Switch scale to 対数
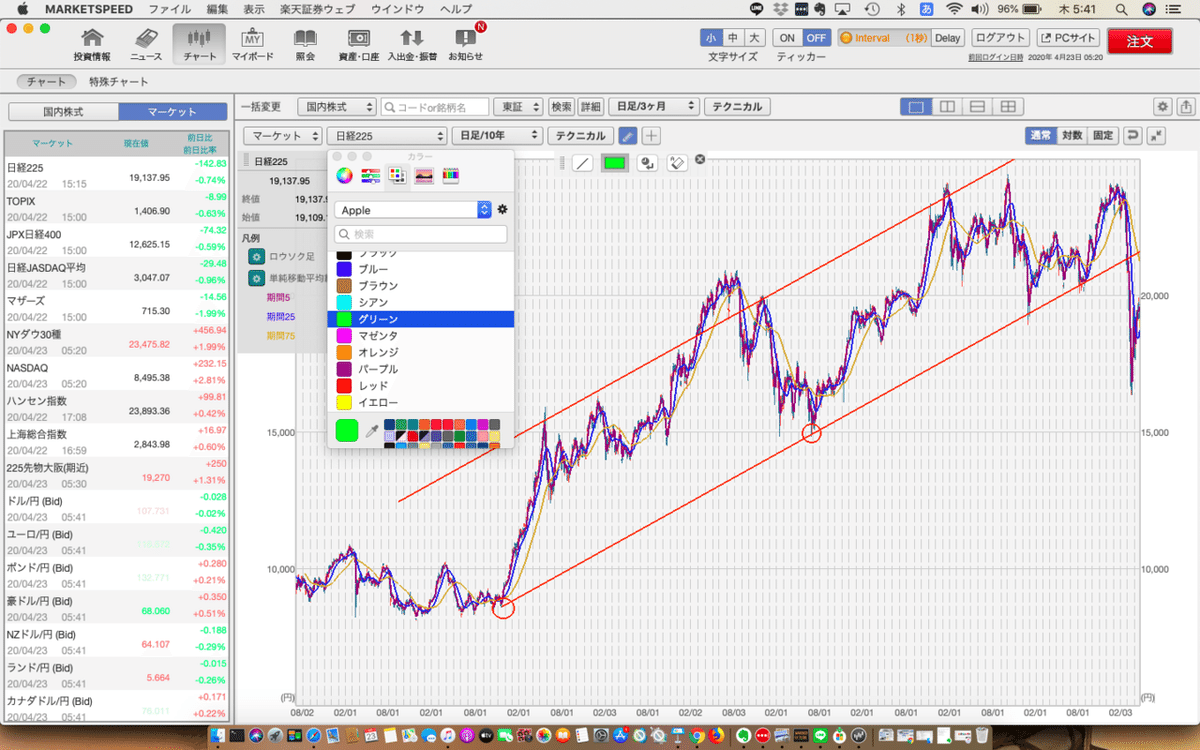The height and width of the screenshot is (750, 1200). [1072, 136]
